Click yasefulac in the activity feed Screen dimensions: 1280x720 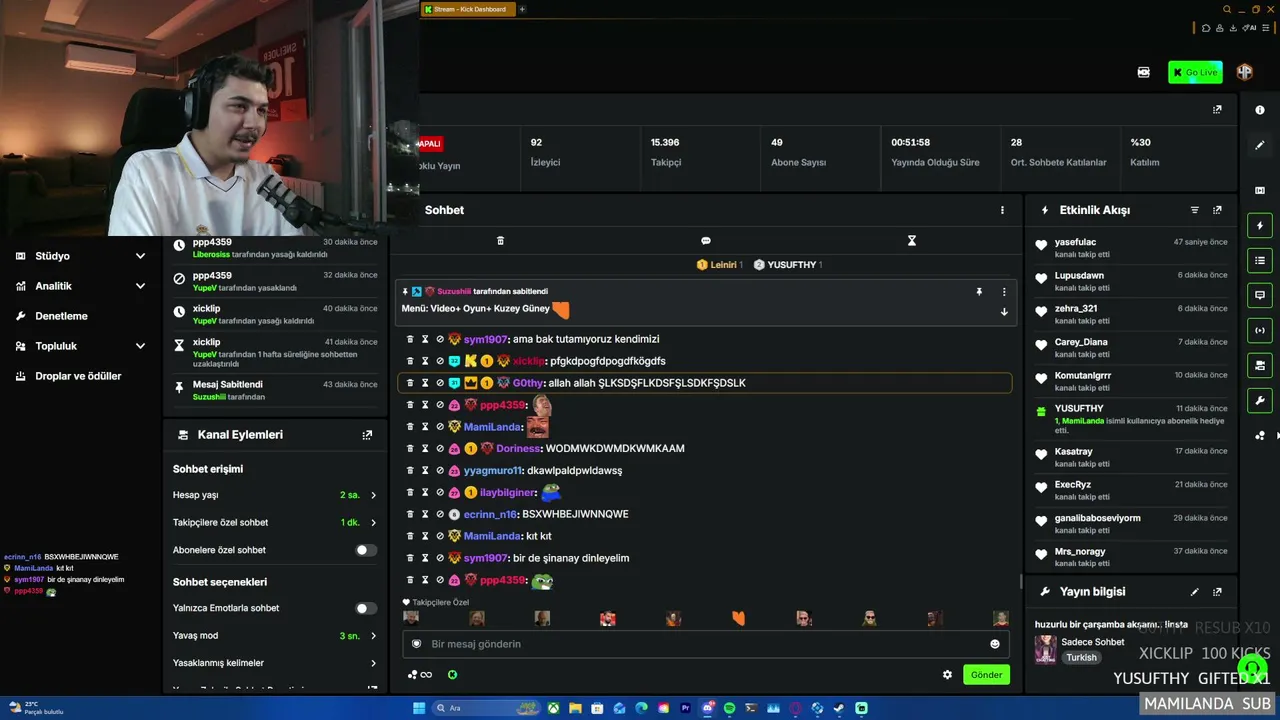pos(1076,242)
